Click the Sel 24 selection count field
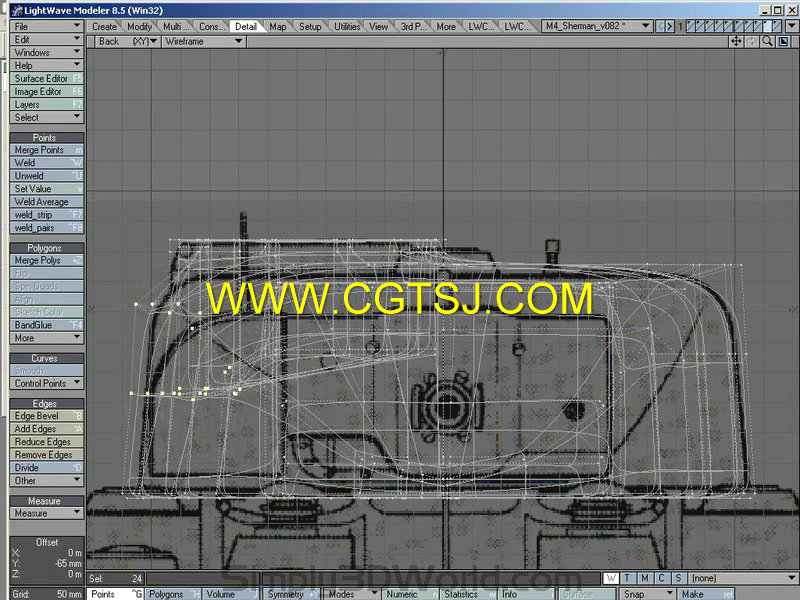The height and width of the screenshot is (600, 800). pos(116,579)
